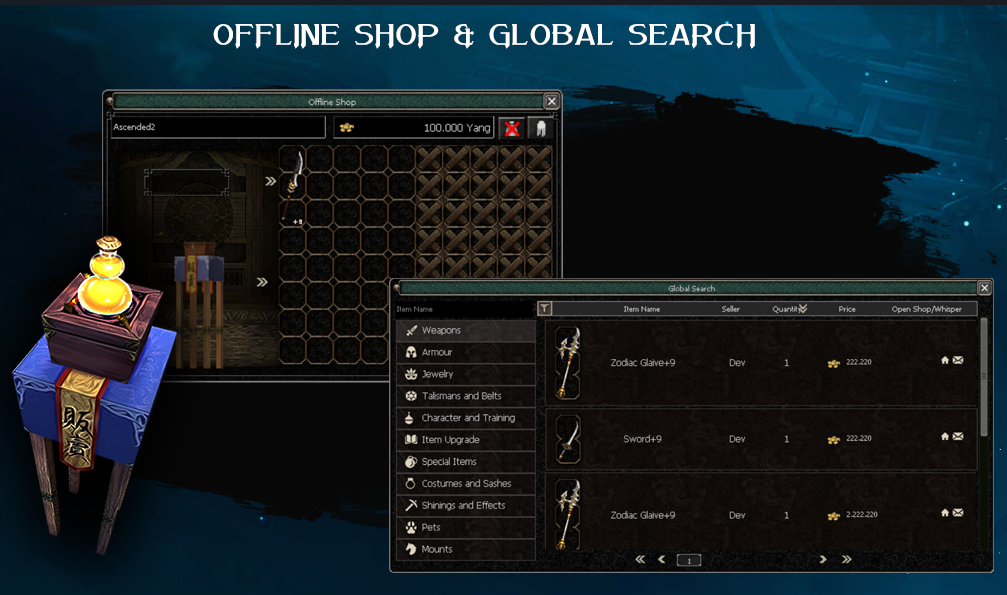Screen dimensions: 1007x595
Task: Click gold coins icon in Yang field
Action: (x=347, y=129)
